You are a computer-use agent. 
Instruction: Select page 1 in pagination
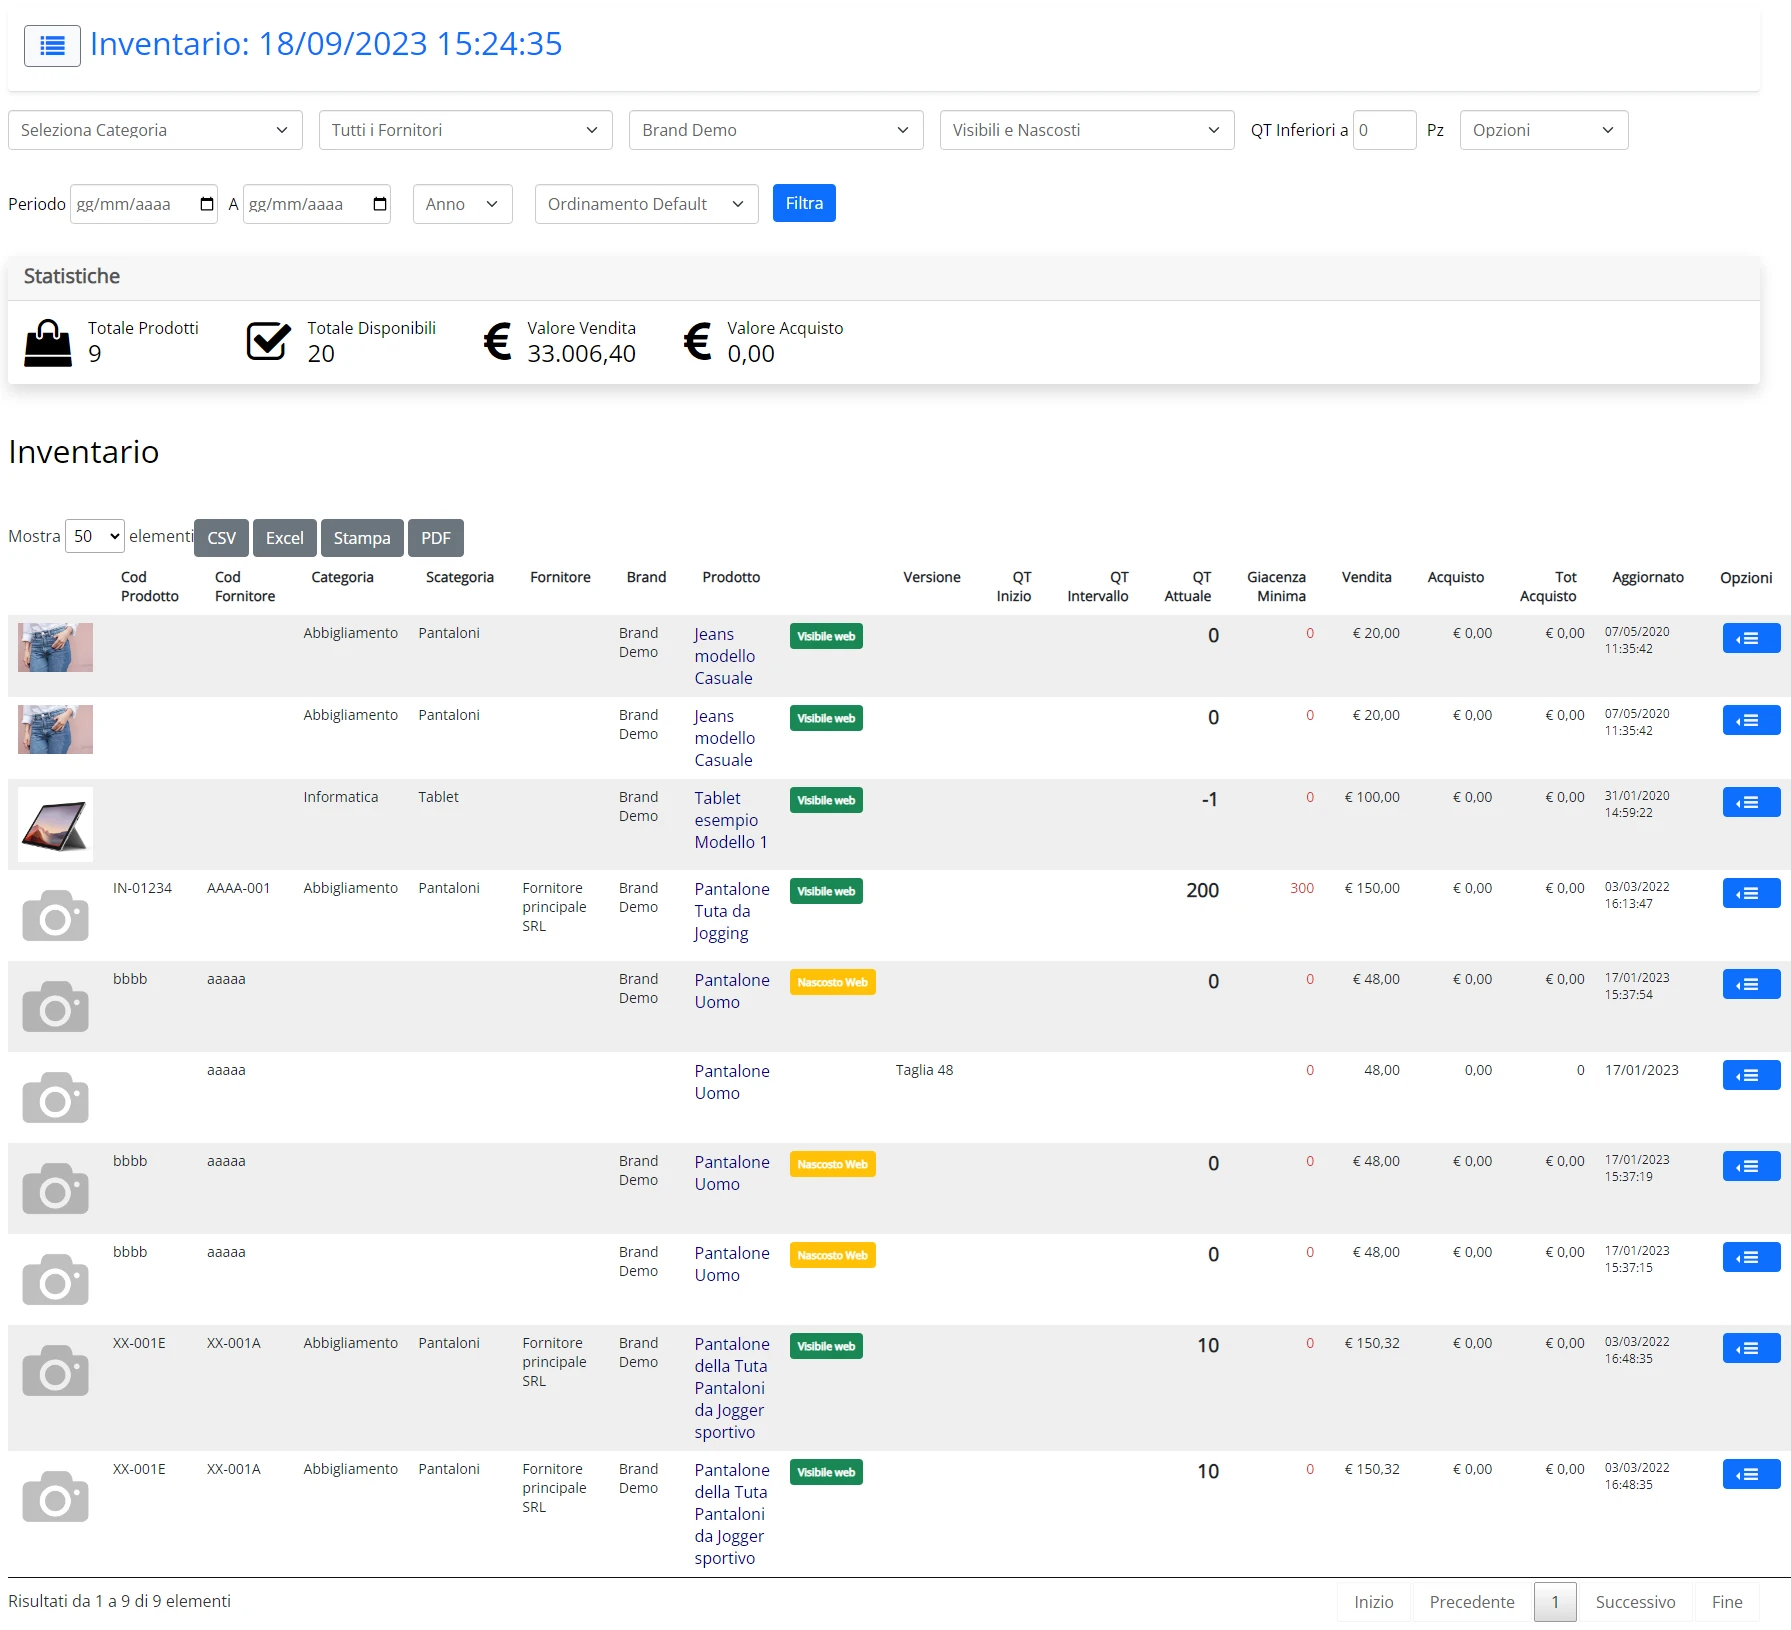[1555, 1602]
